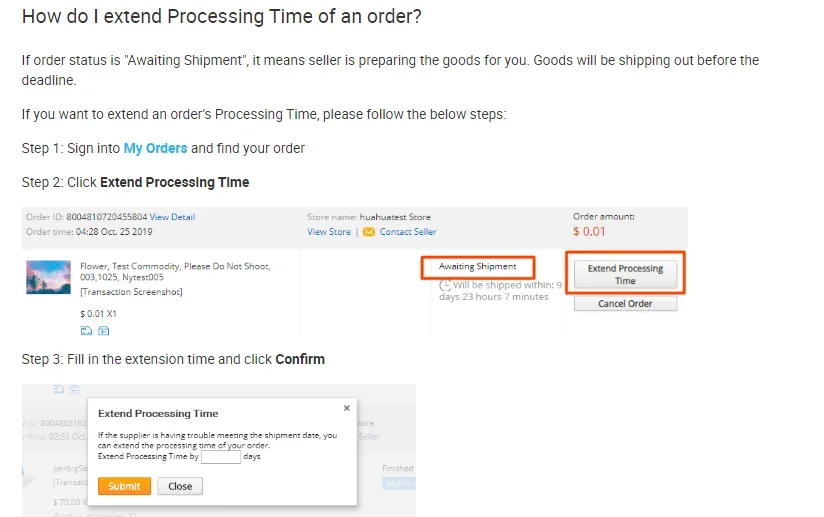Click the second small icon under price
This screenshot has height=517, width=824.
tap(104, 330)
